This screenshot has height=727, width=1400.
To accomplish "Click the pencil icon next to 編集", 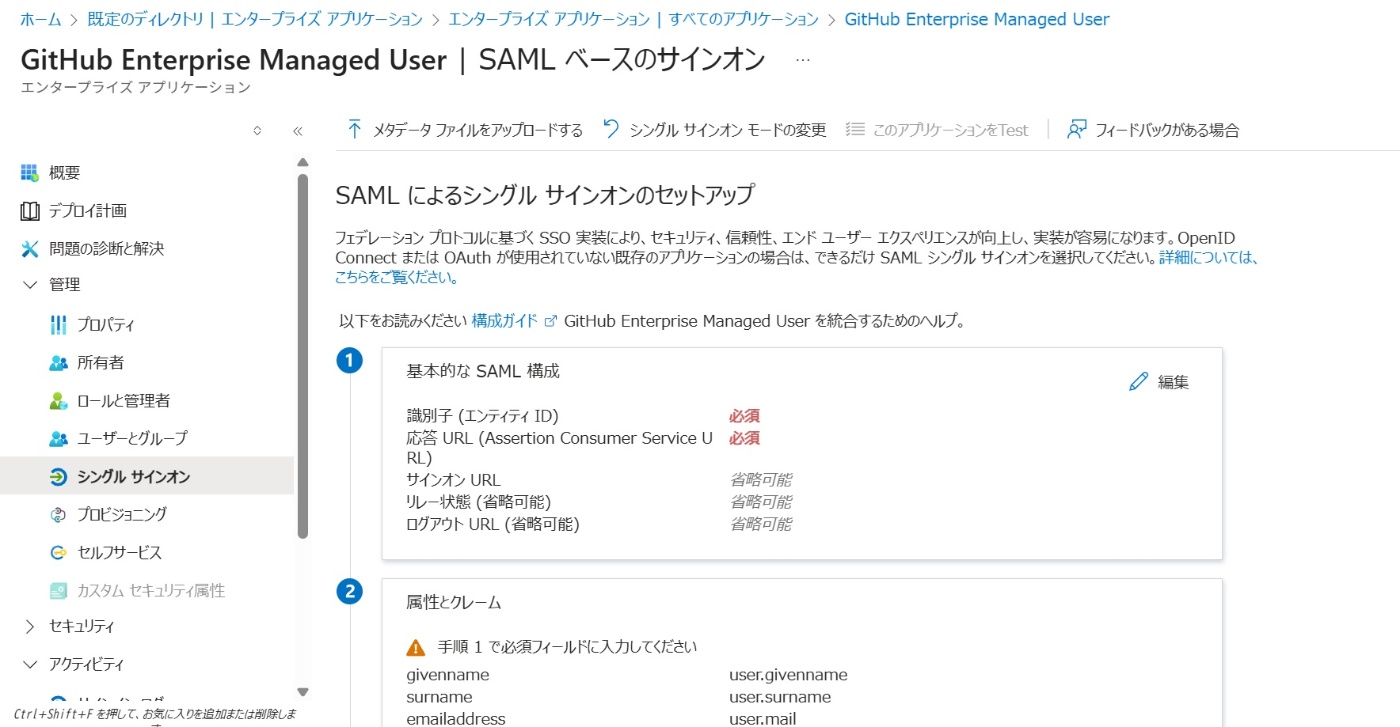I will pyautogui.click(x=1138, y=382).
